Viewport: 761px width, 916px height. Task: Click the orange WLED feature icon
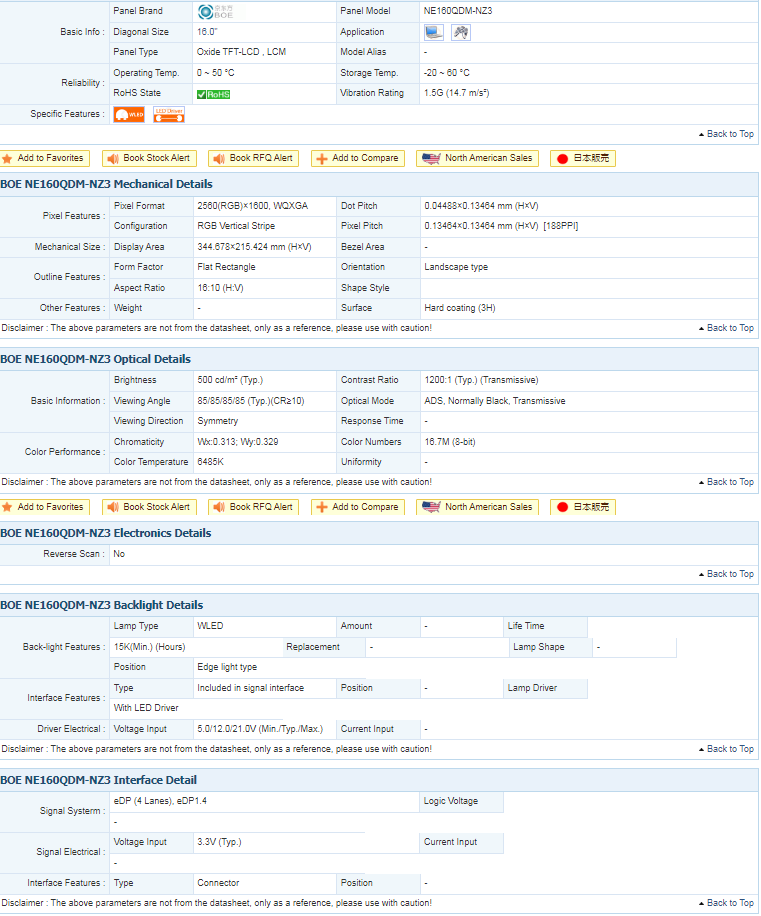129,114
